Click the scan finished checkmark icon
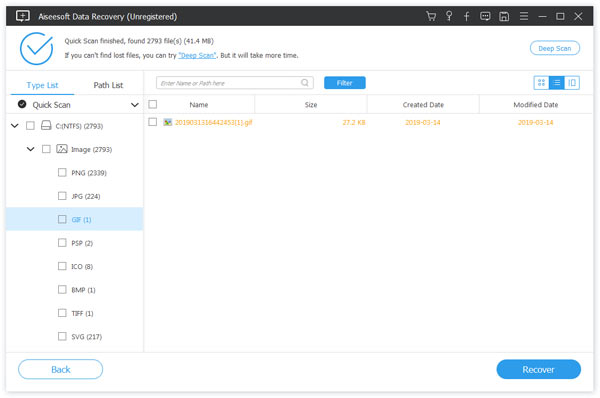The image size is (600, 398). click(36, 49)
